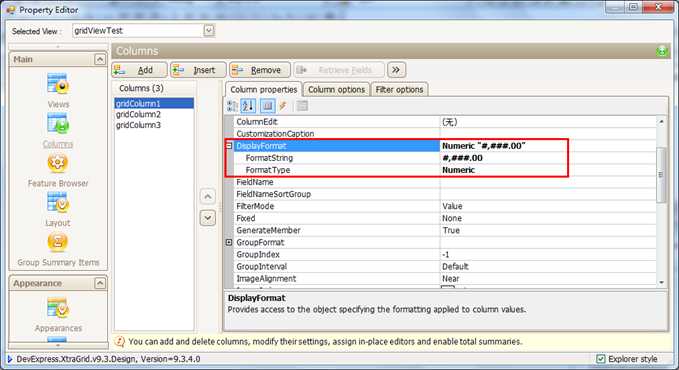Sort properties alphabetically
The width and height of the screenshot is (679, 370).
(x=249, y=106)
